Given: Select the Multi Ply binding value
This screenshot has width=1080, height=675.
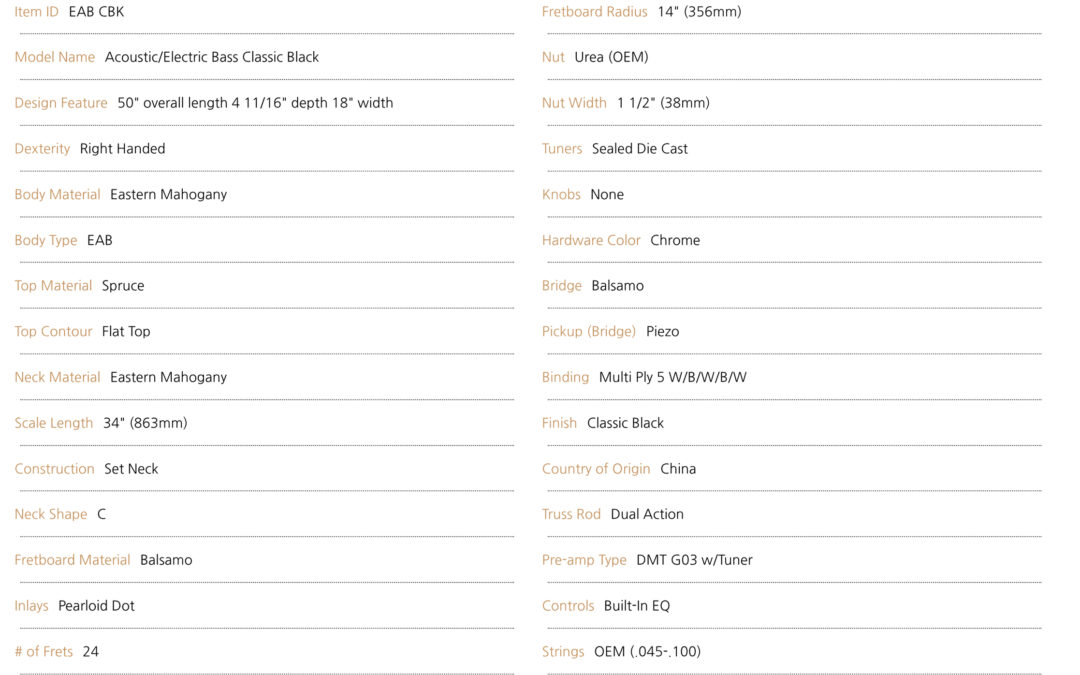Looking at the screenshot, I should [x=673, y=377].
